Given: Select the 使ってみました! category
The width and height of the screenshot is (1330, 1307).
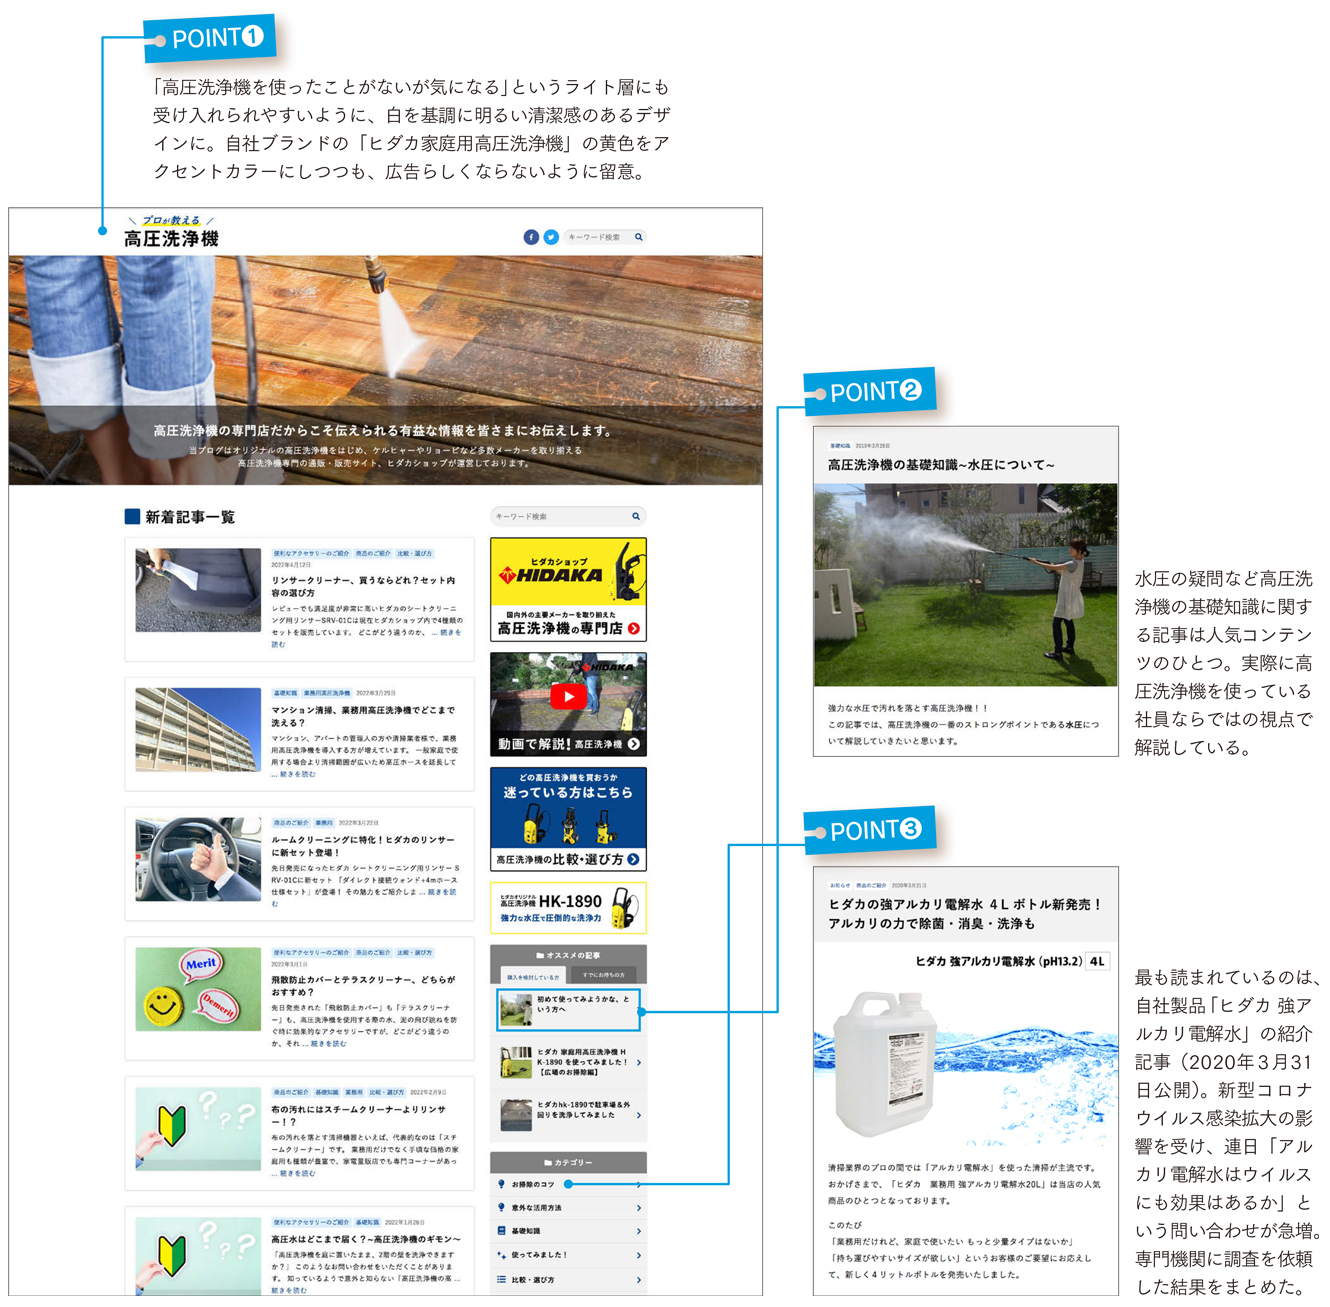Looking at the screenshot, I should [x=568, y=1255].
